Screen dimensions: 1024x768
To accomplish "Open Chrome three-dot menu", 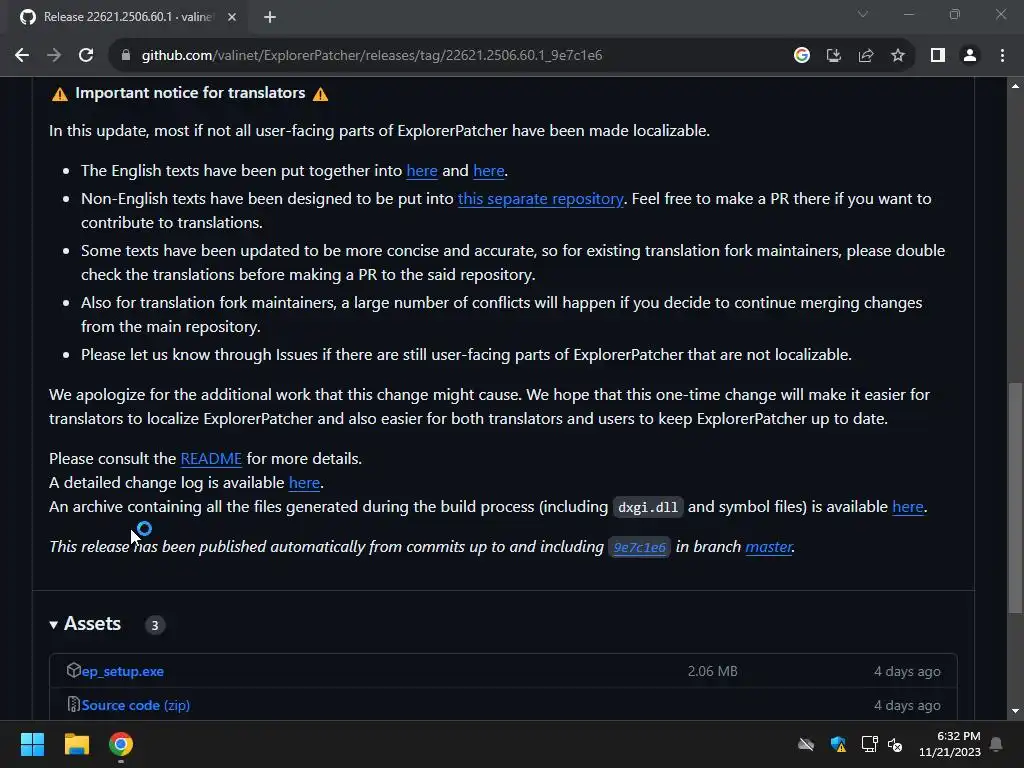I will 1002,56.
